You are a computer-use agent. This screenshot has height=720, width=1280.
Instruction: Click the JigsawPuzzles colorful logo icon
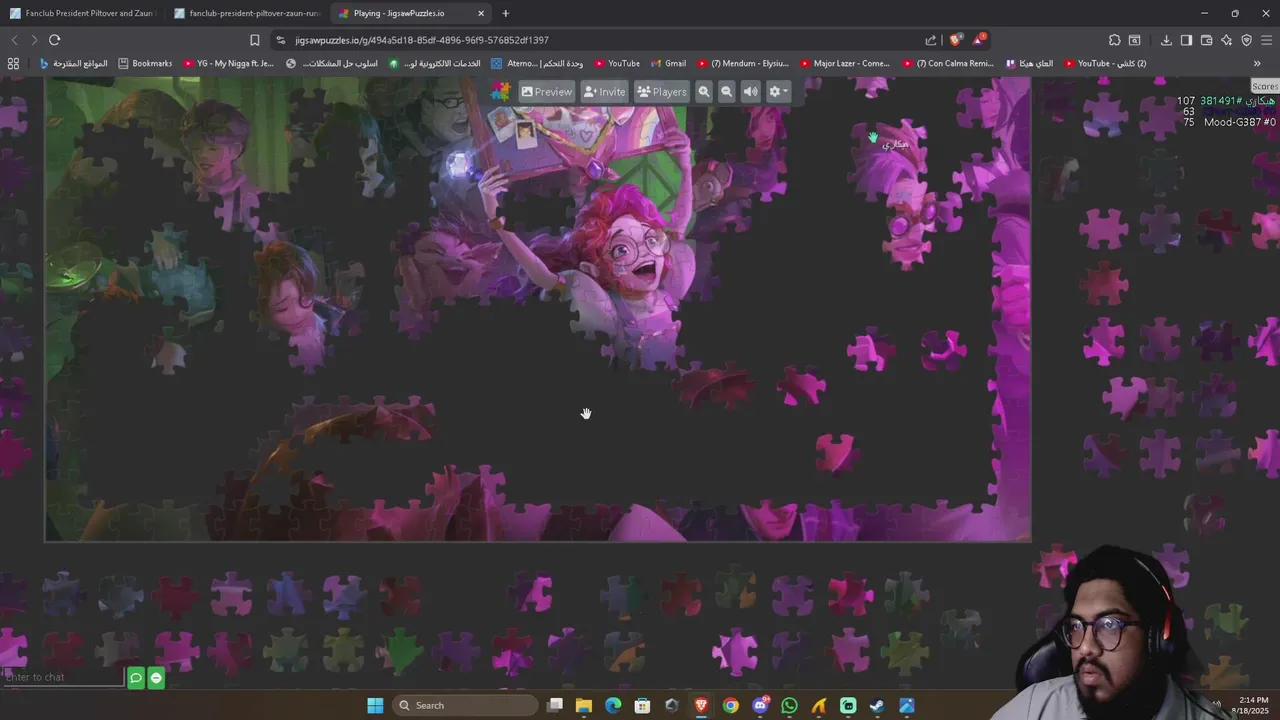point(501,91)
